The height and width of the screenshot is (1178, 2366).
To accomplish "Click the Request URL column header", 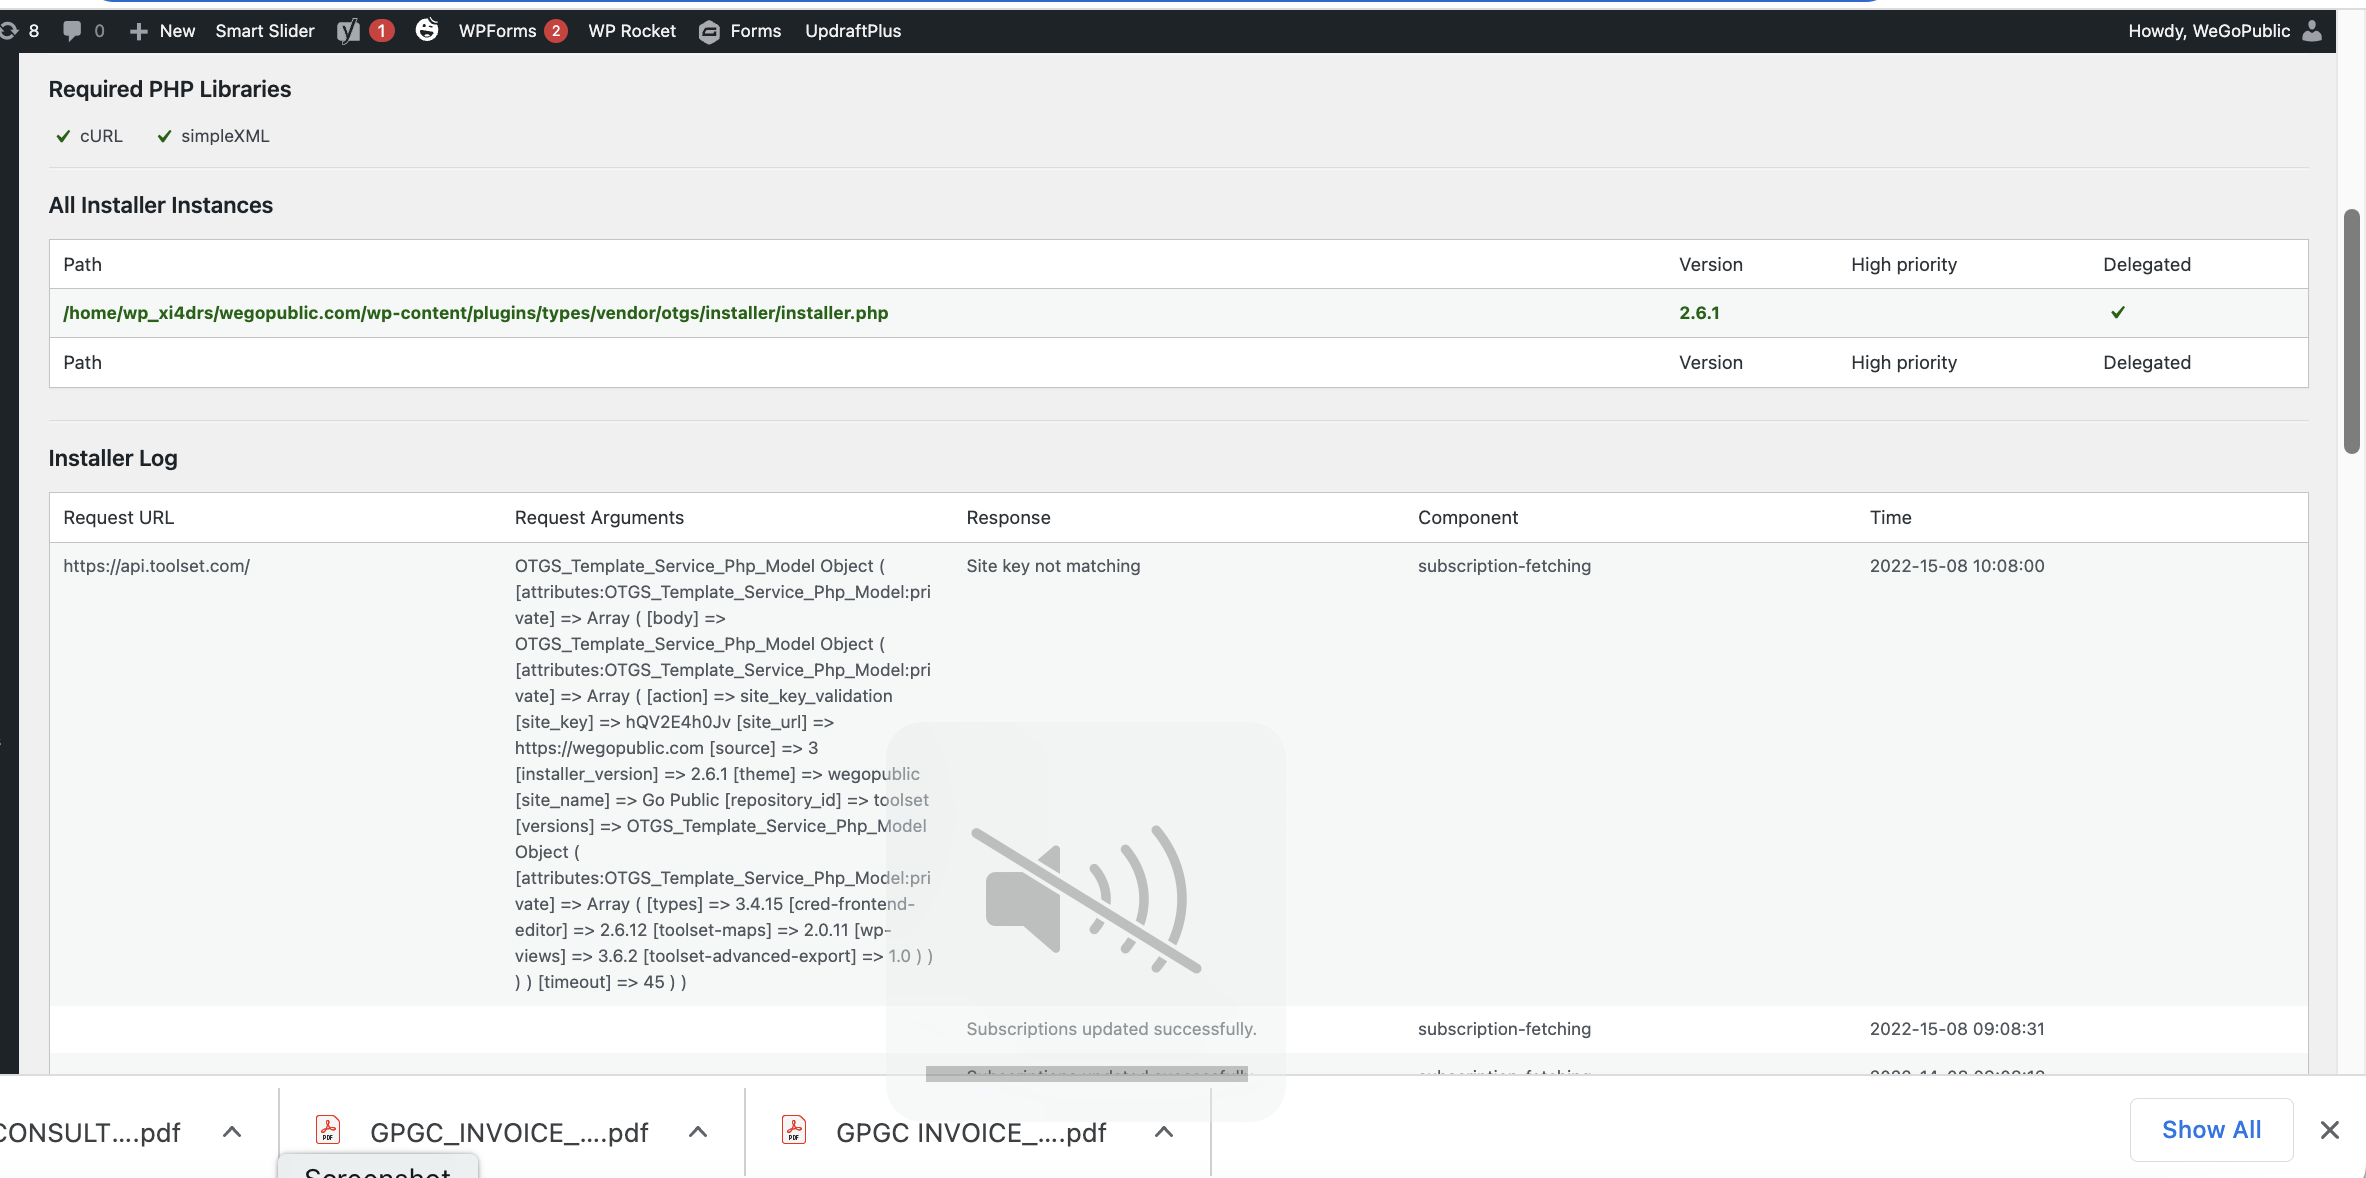I will [118, 518].
